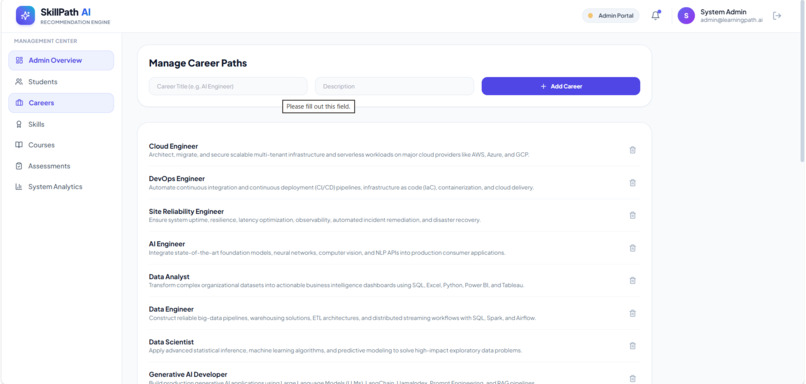Click the SkillPath AI sparkle logo
This screenshot has width=806, height=384.
[x=25, y=15]
